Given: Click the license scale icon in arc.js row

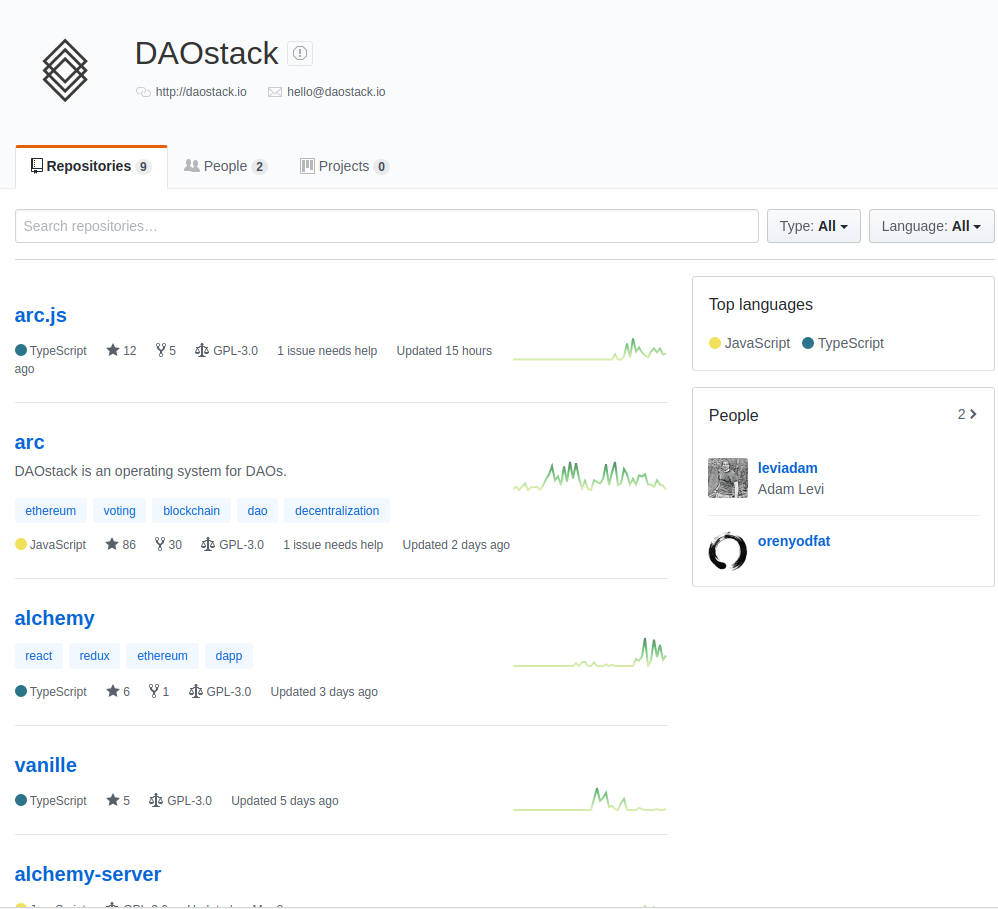Looking at the screenshot, I should (x=202, y=350).
